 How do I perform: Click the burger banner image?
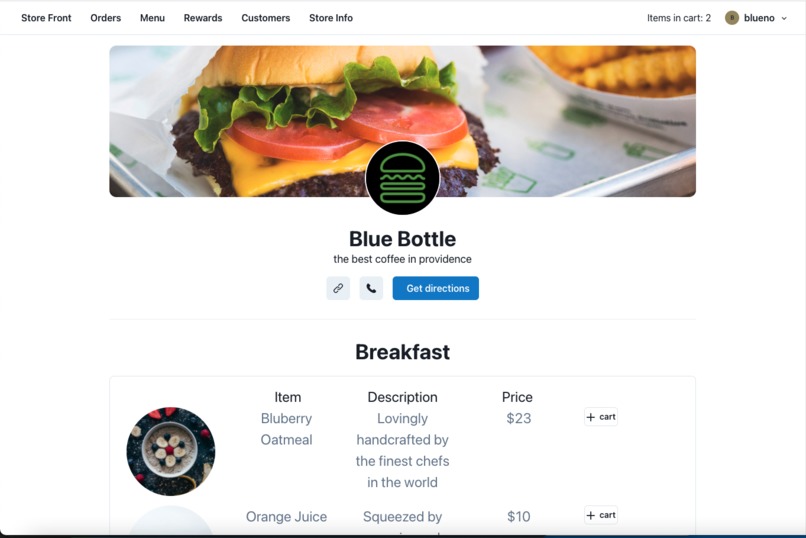pyautogui.click(x=402, y=121)
